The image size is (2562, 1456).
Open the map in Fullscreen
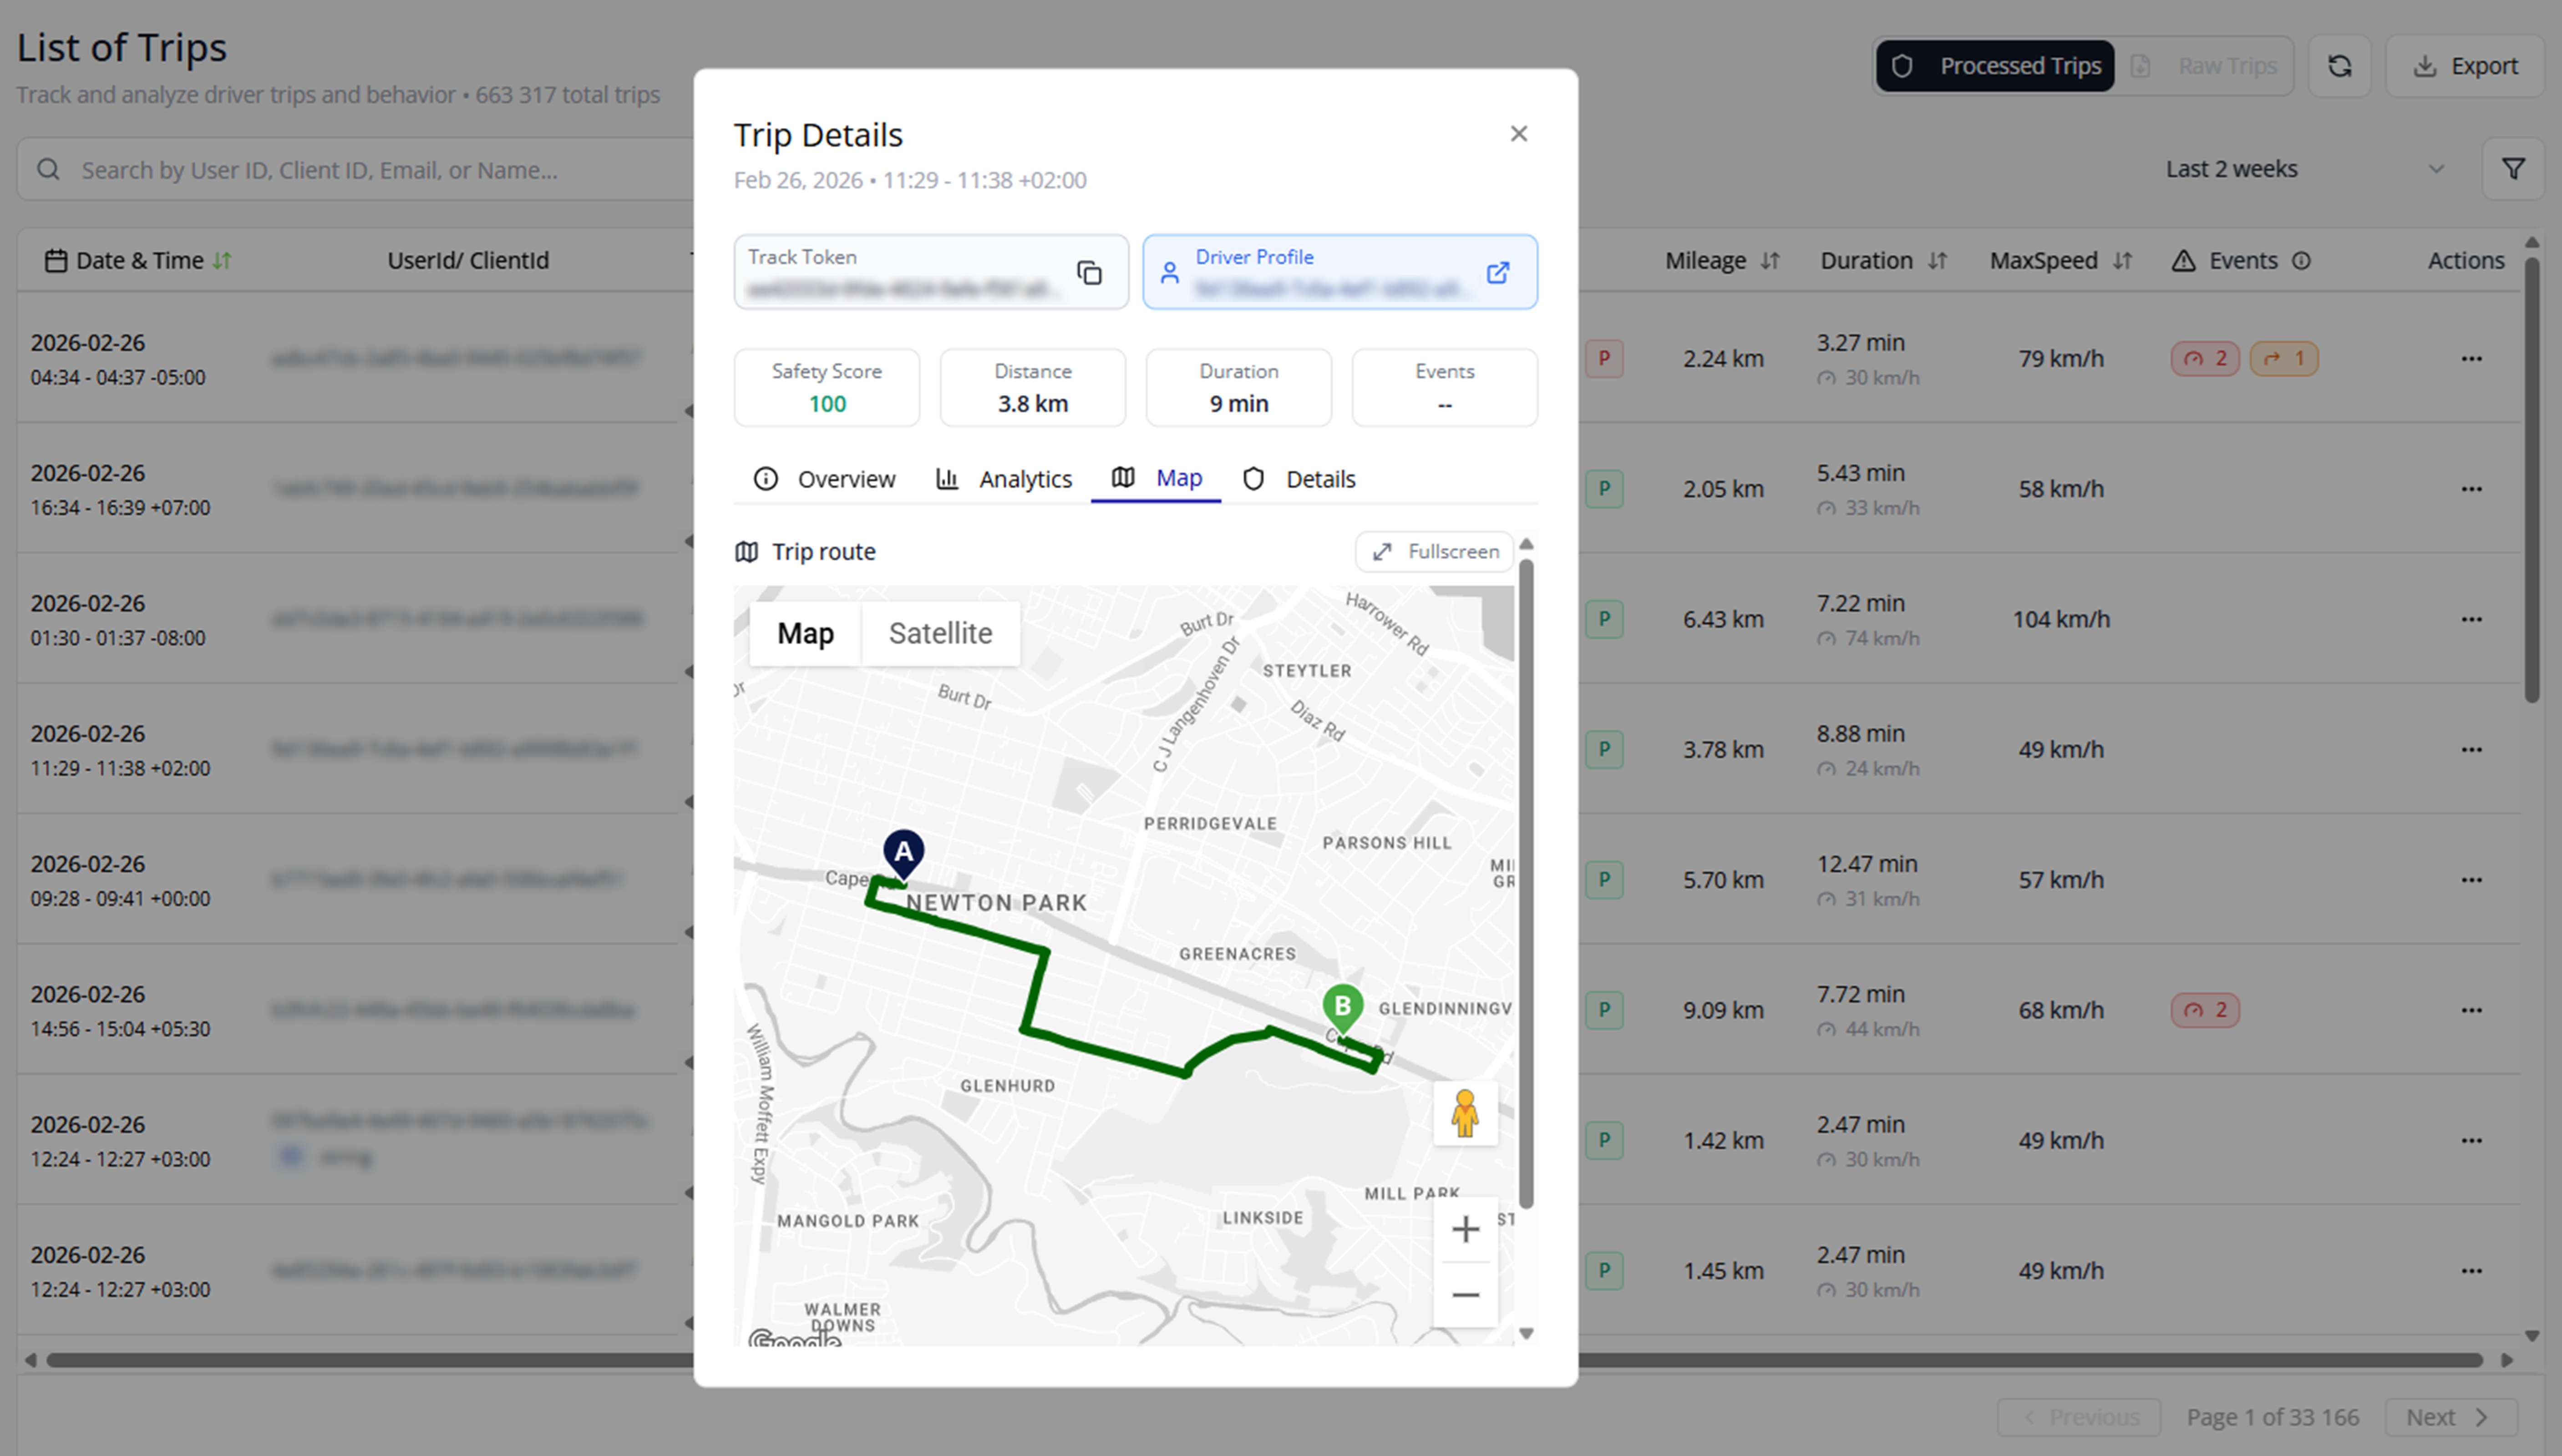click(x=1434, y=552)
